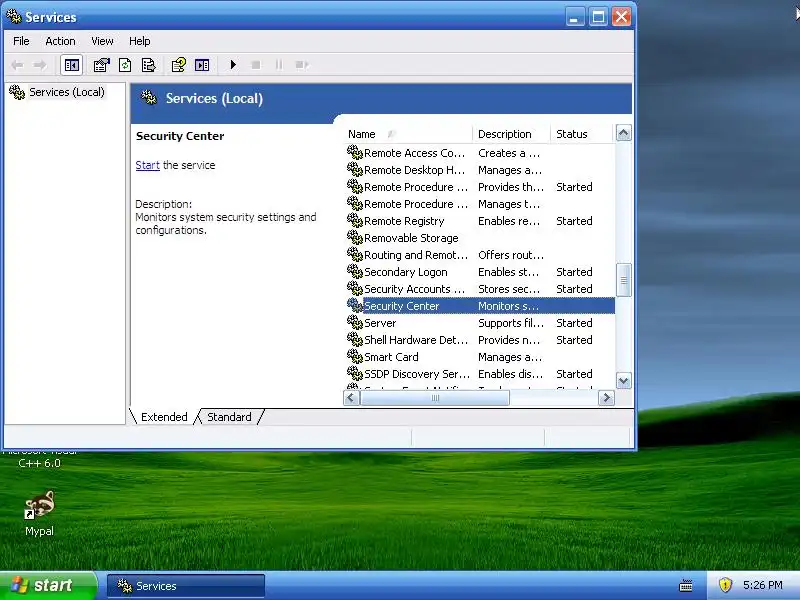The height and width of the screenshot is (600, 800).
Task: Open the File menu
Action: (x=21, y=41)
